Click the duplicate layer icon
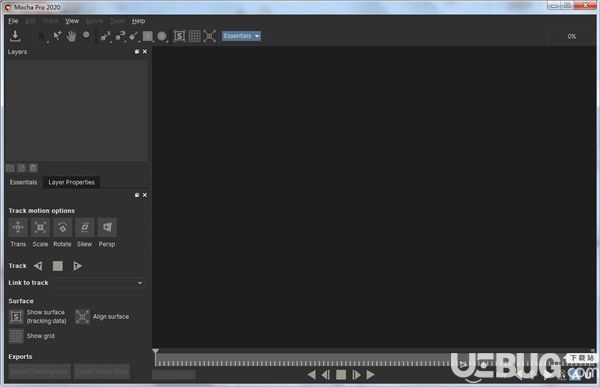 [x=22, y=168]
